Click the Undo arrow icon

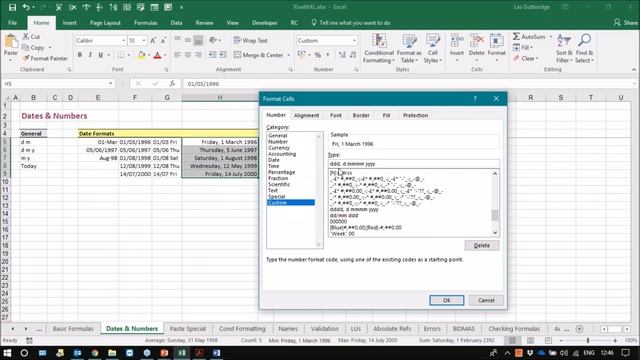(x=26, y=7)
